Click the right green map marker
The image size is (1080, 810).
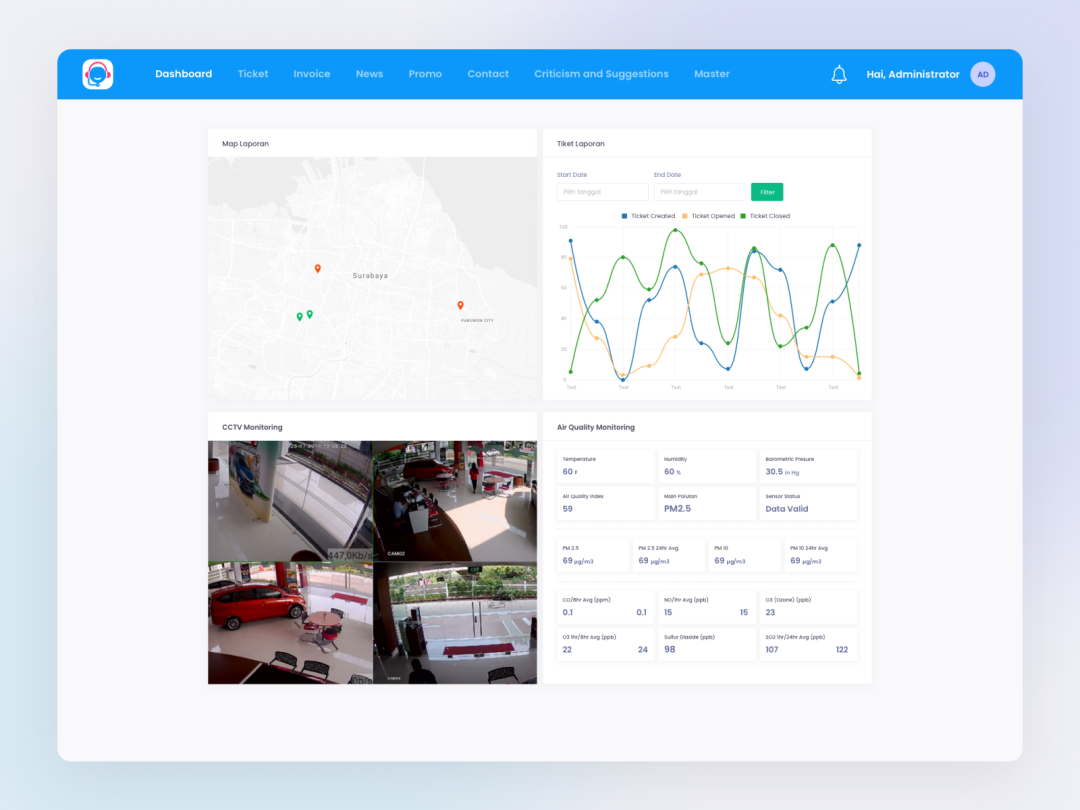[x=310, y=313]
